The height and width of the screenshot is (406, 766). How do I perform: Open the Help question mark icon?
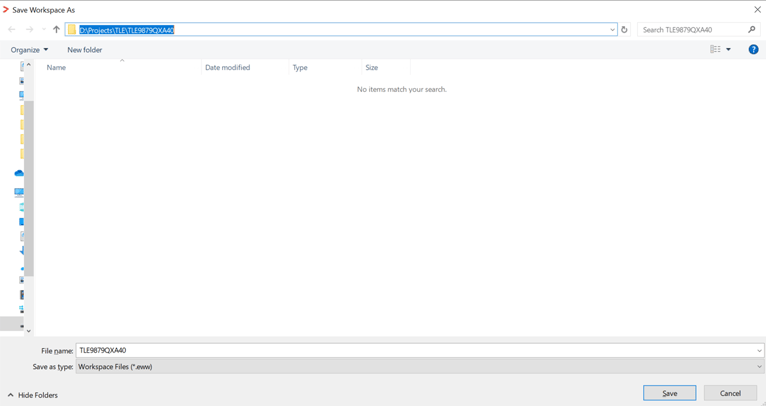pyautogui.click(x=753, y=49)
